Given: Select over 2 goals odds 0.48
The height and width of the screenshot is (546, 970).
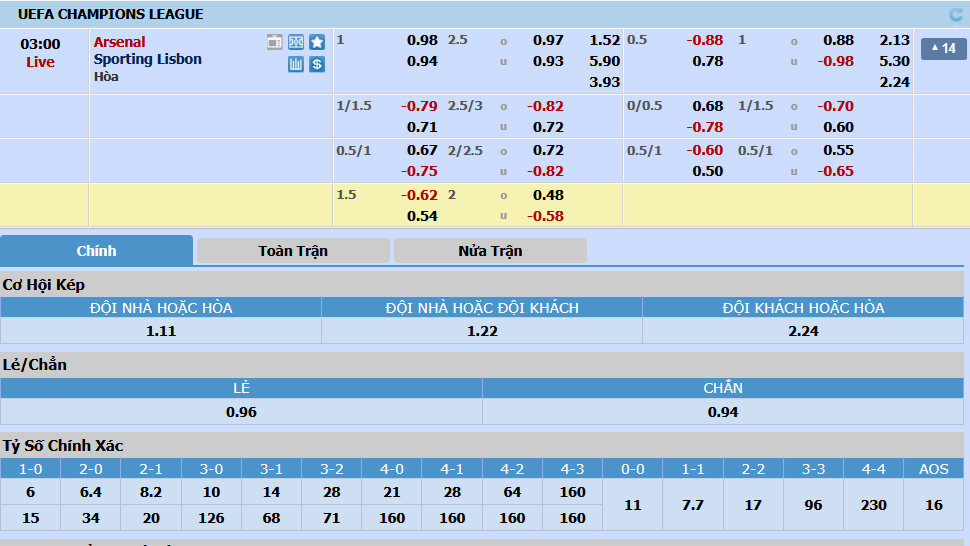Looking at the screenshot, I should point(548,195).
